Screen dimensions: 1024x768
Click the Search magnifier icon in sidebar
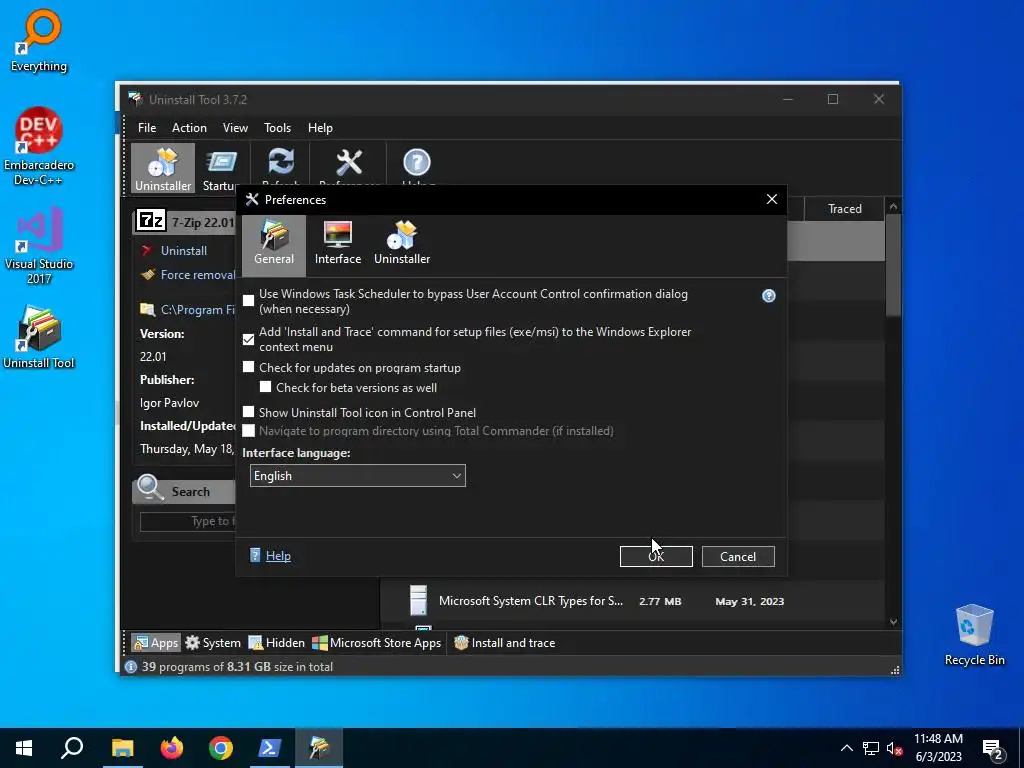(150, 487)
